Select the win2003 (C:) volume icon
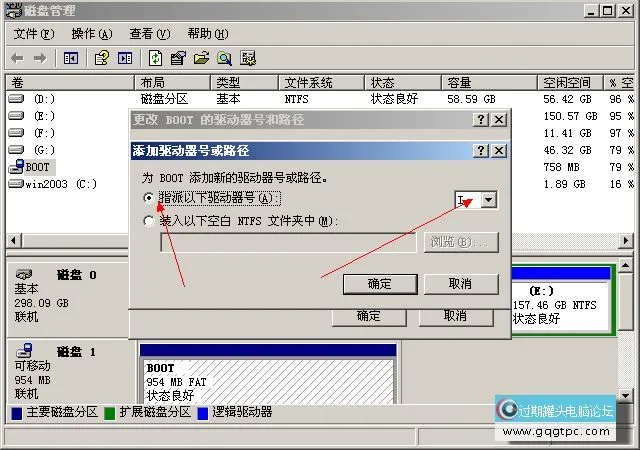 [x=16, y=184]
